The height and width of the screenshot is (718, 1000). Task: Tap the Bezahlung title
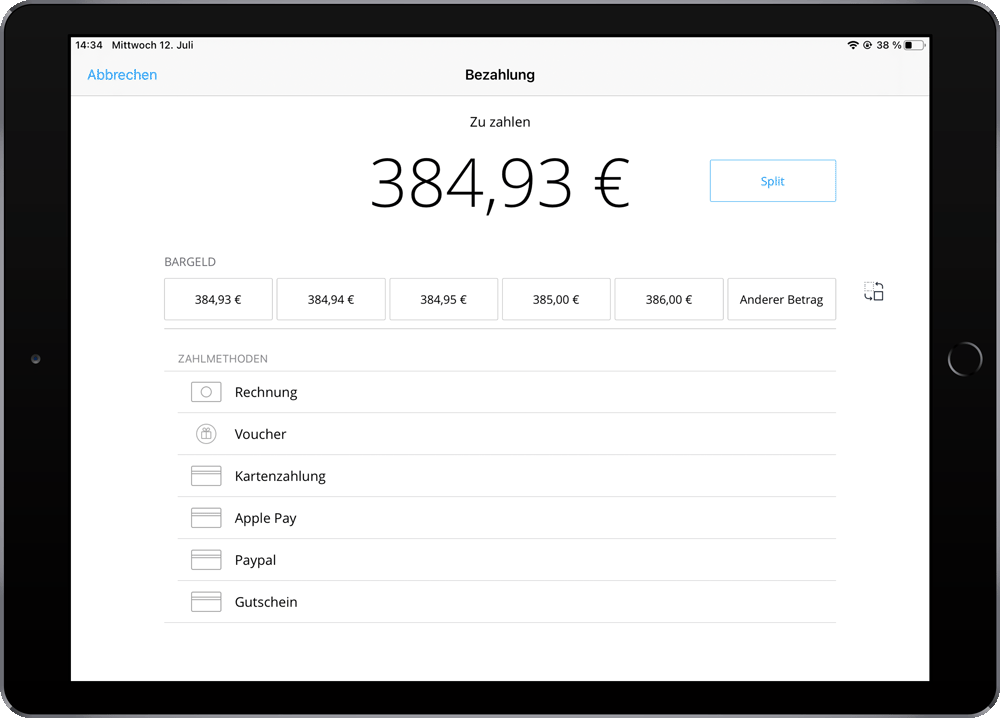point(500,75)
